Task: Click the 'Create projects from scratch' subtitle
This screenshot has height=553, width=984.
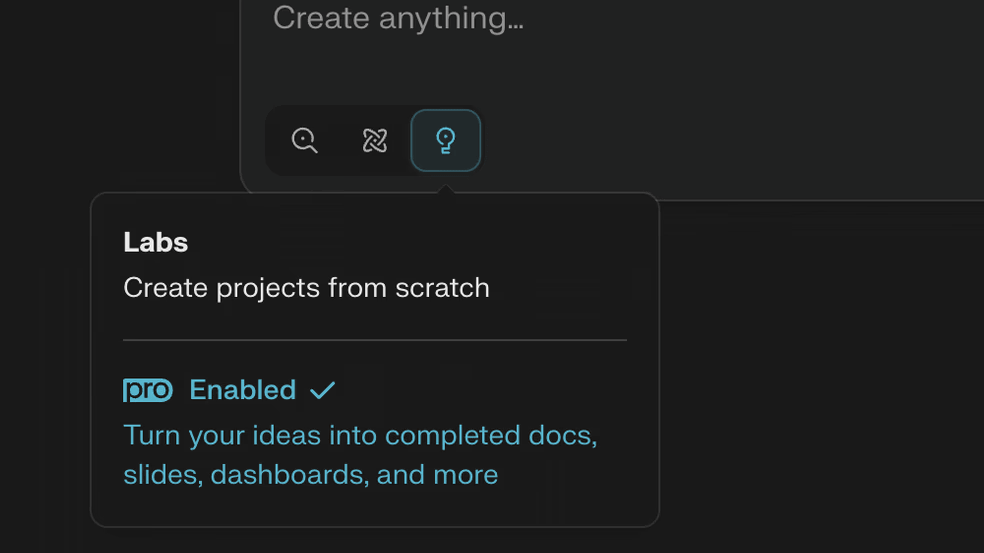Action: click(306, 288)
